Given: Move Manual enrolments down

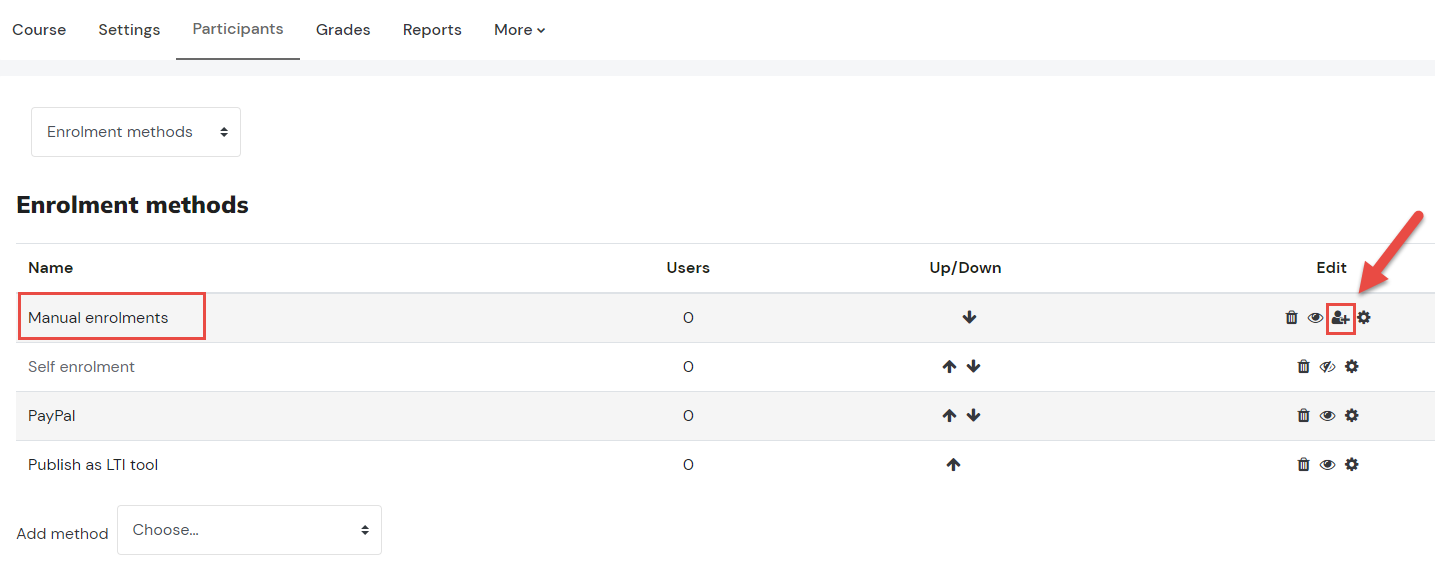Looking at the screenshot, I should point(969,318).
